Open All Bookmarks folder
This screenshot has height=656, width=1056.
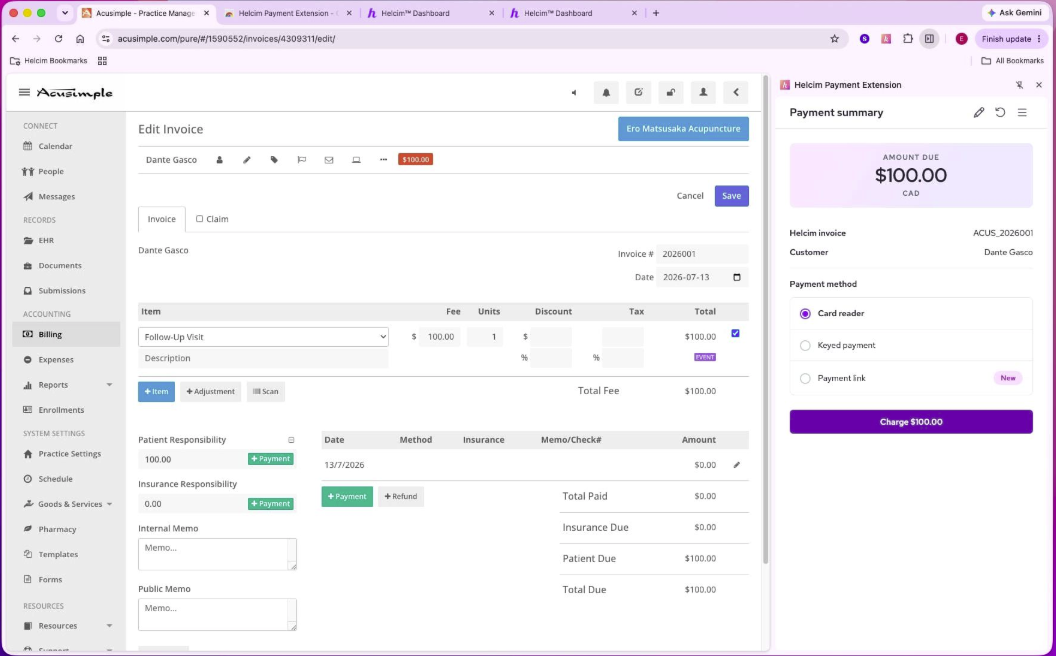[x=1012, y=61]
